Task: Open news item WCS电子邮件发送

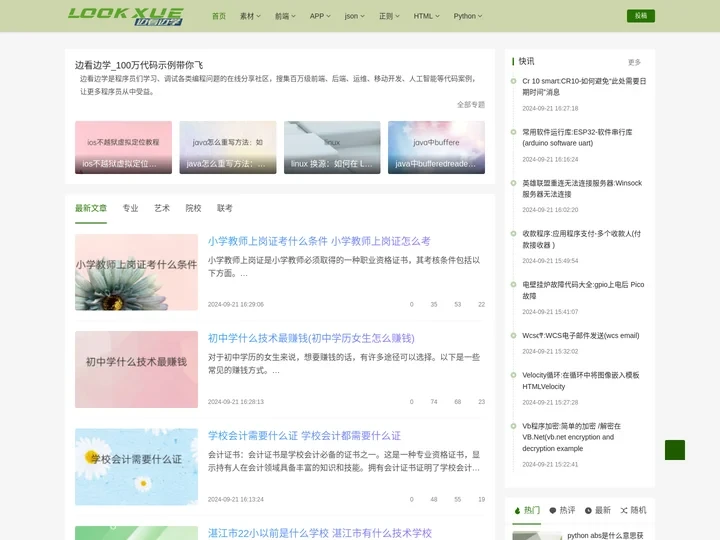Action: tap(580, 336)
